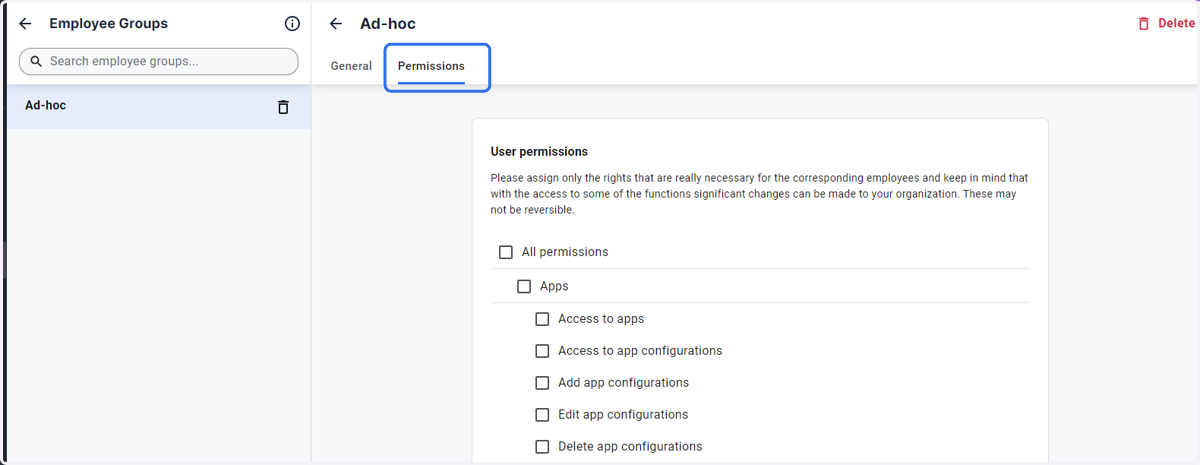The image size is (1200, 465).
Task: Click back arrow beside Employee Groups
Action: coord(25,24)
